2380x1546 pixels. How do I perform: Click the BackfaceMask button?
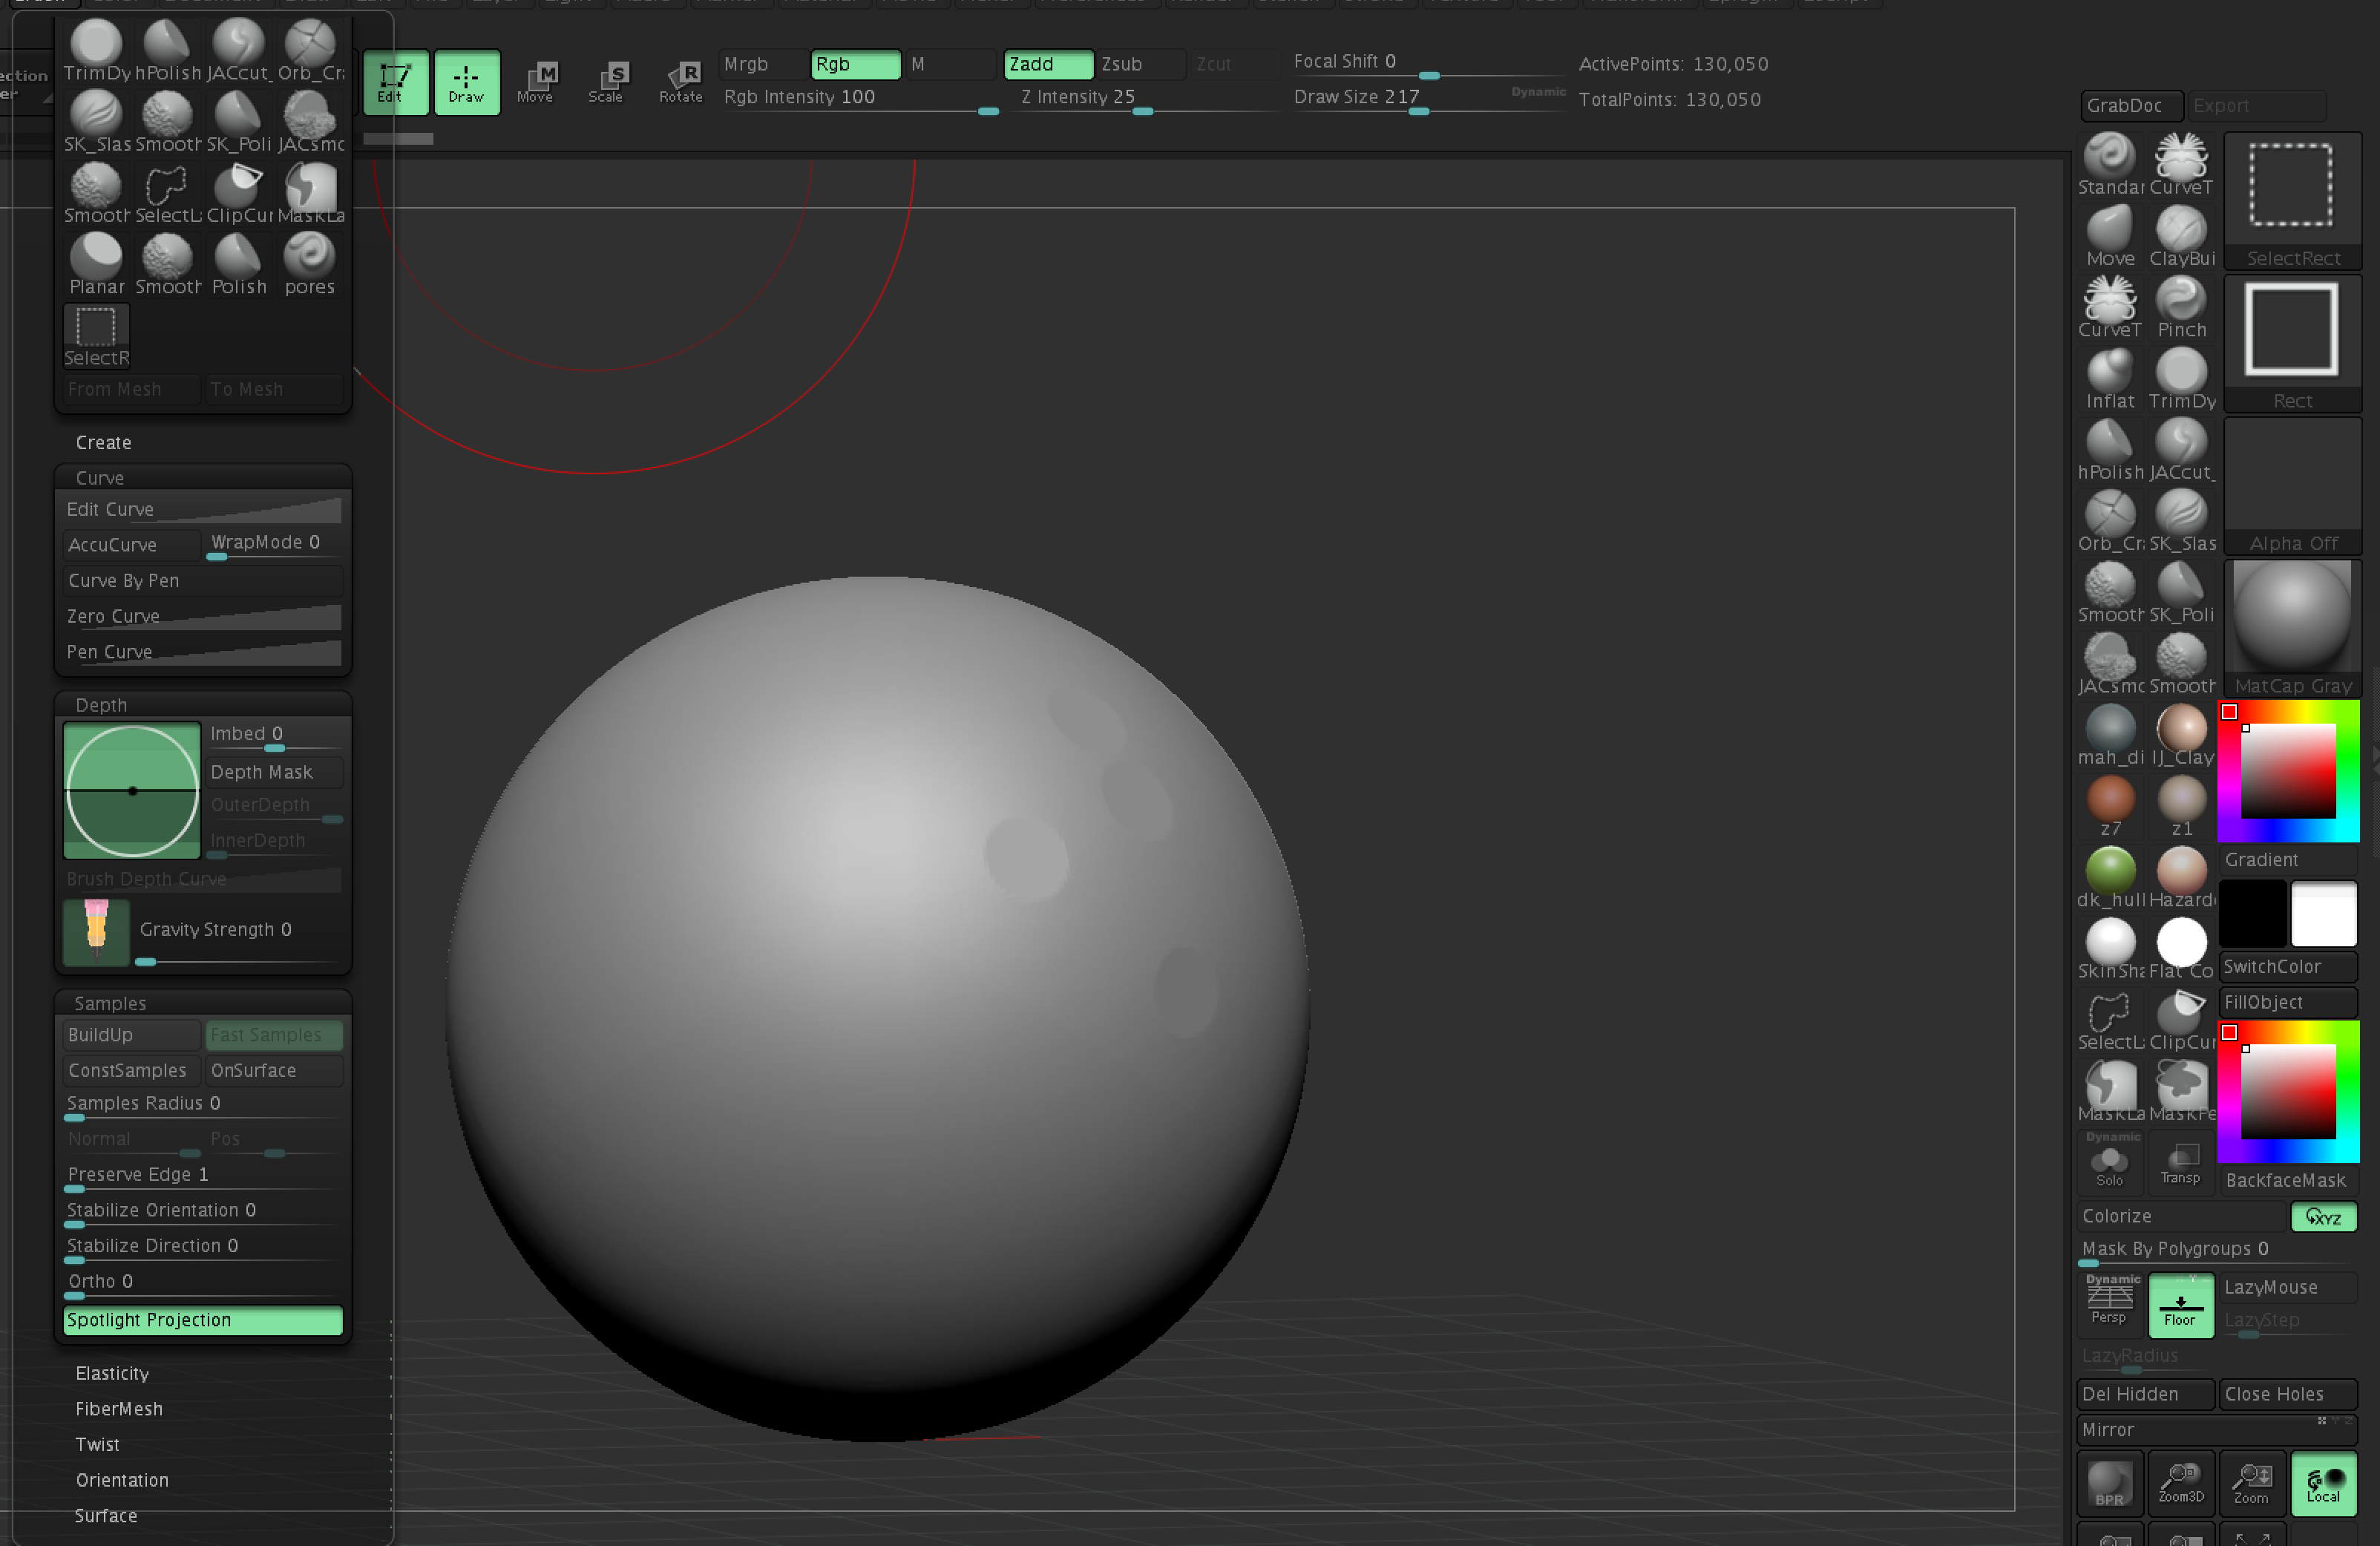tap(2289, 1181)
